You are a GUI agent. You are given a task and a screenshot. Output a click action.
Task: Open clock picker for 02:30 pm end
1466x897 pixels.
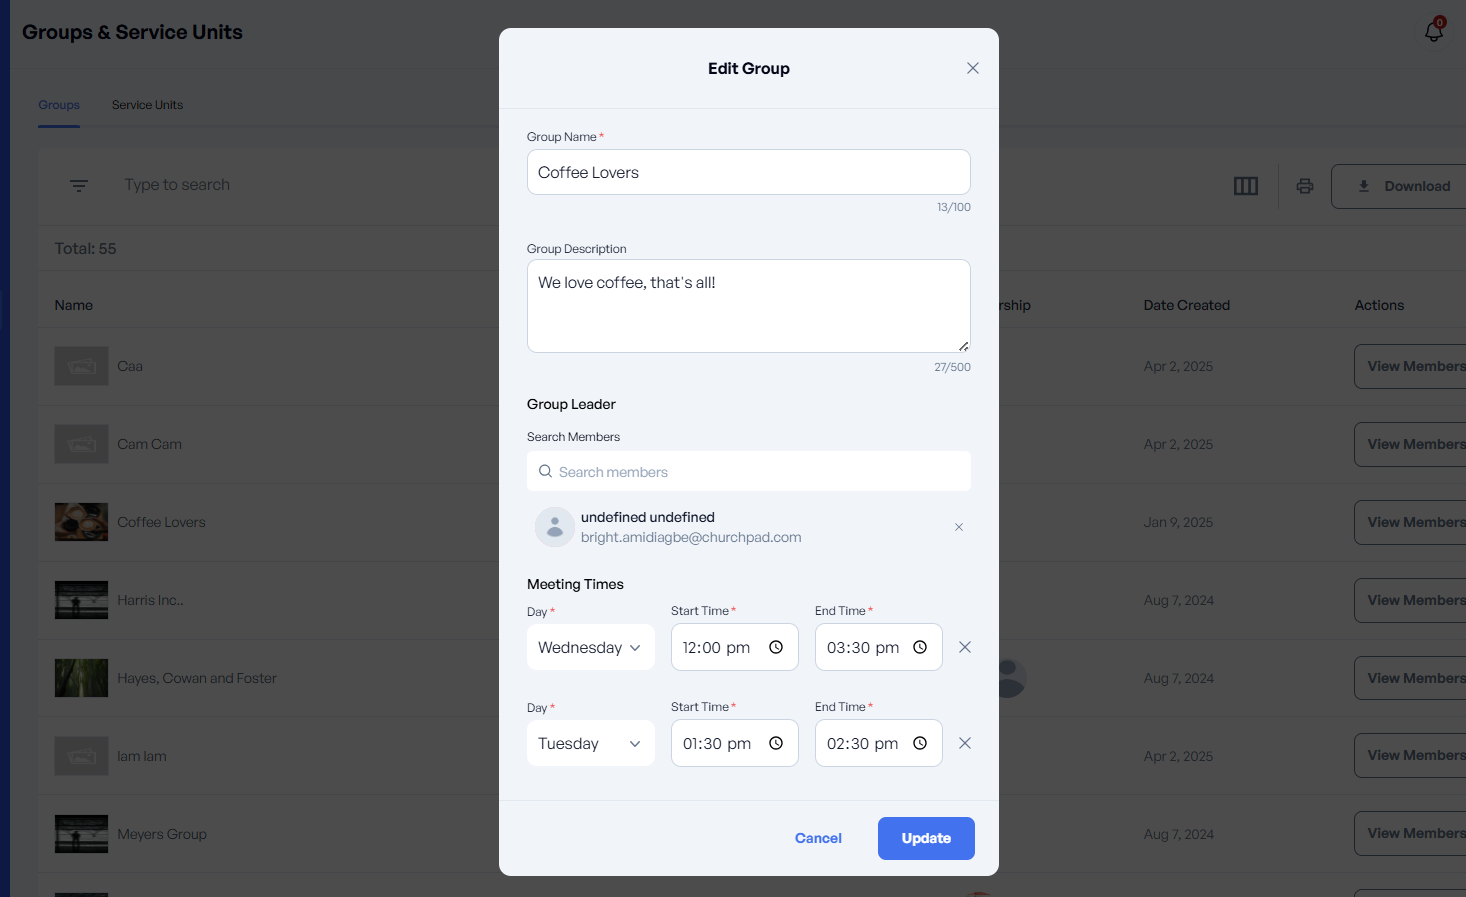point(919,743)
